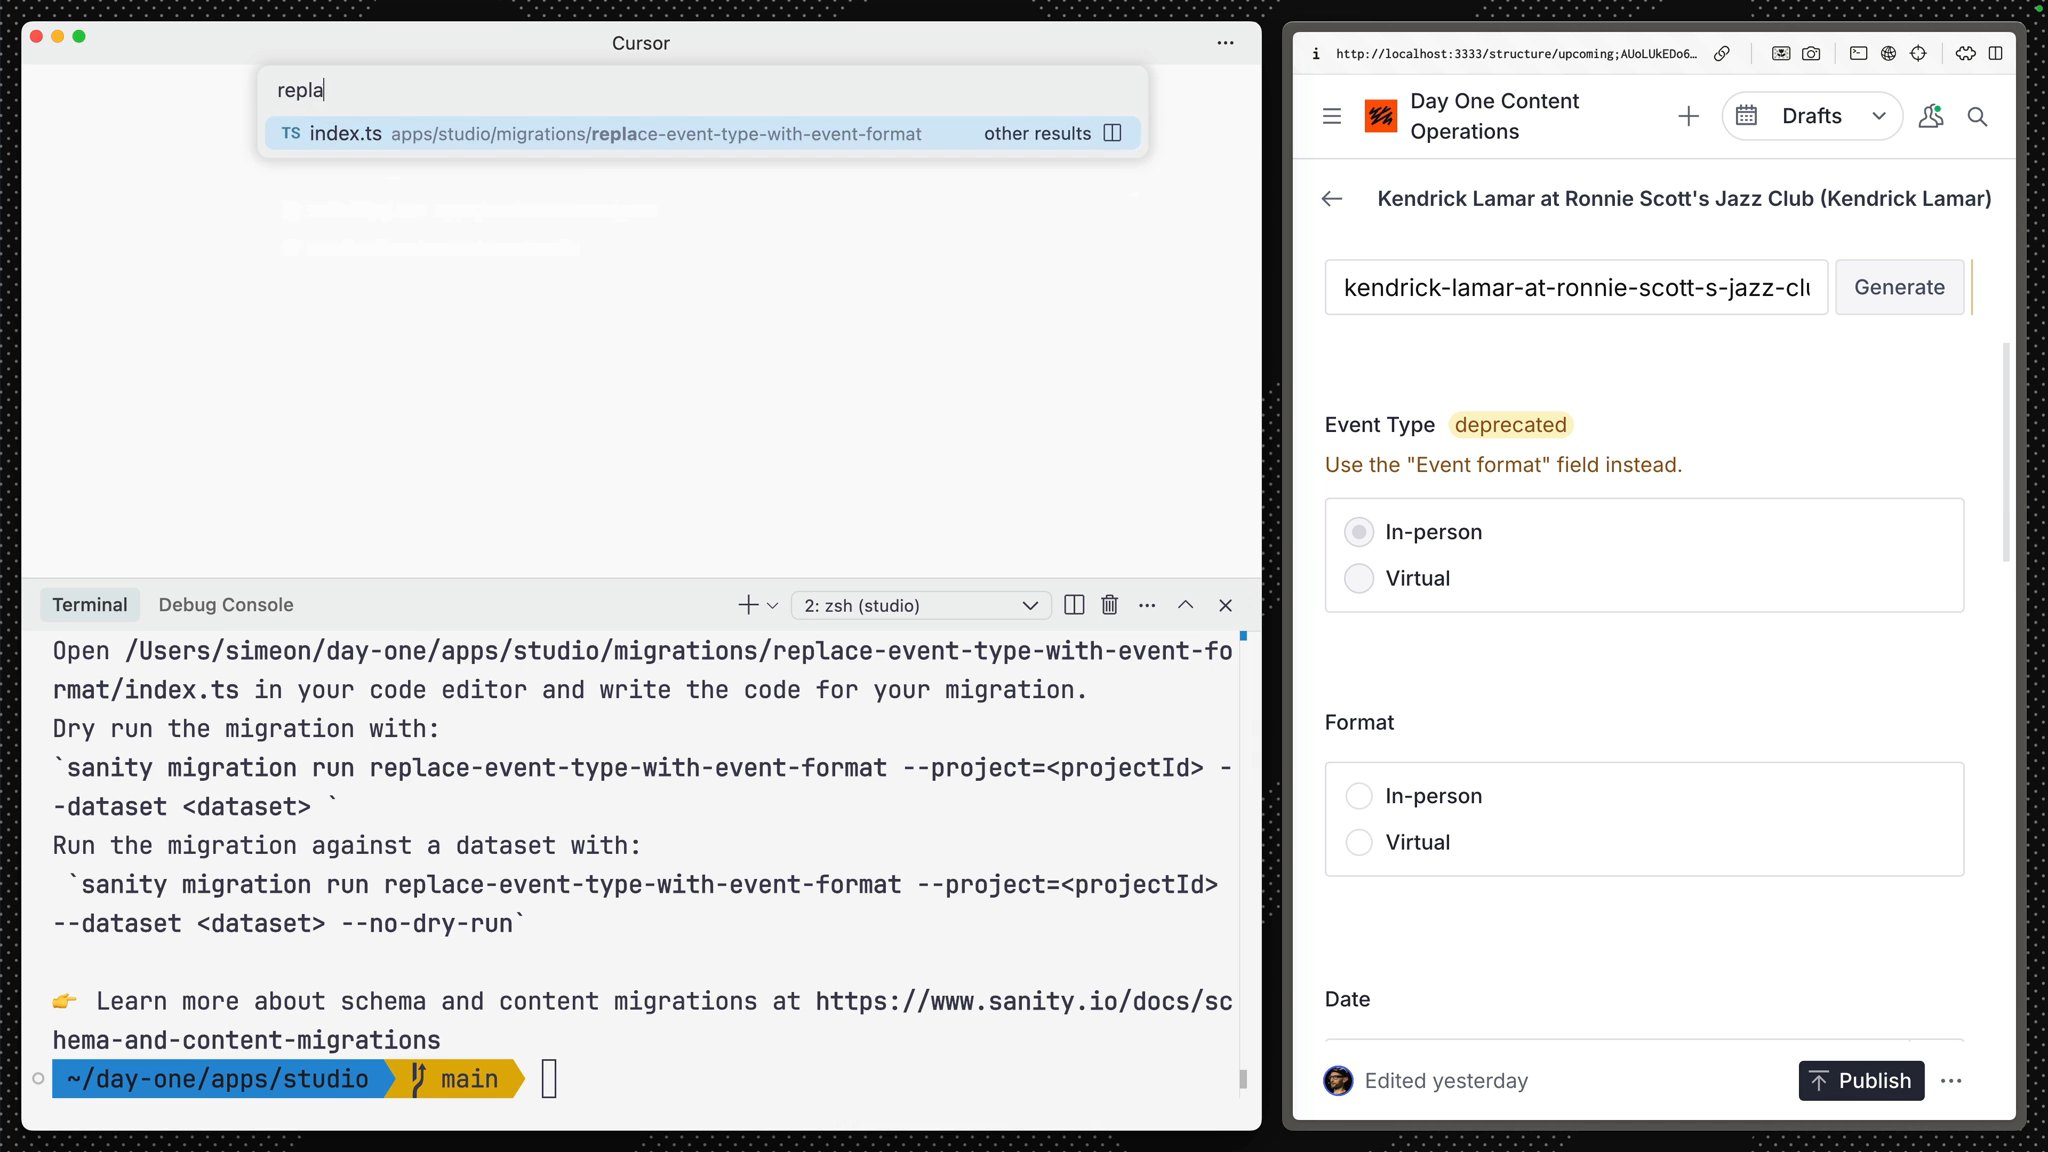Click 'Use the "Event format" field instead.' text

[1503, 465]
